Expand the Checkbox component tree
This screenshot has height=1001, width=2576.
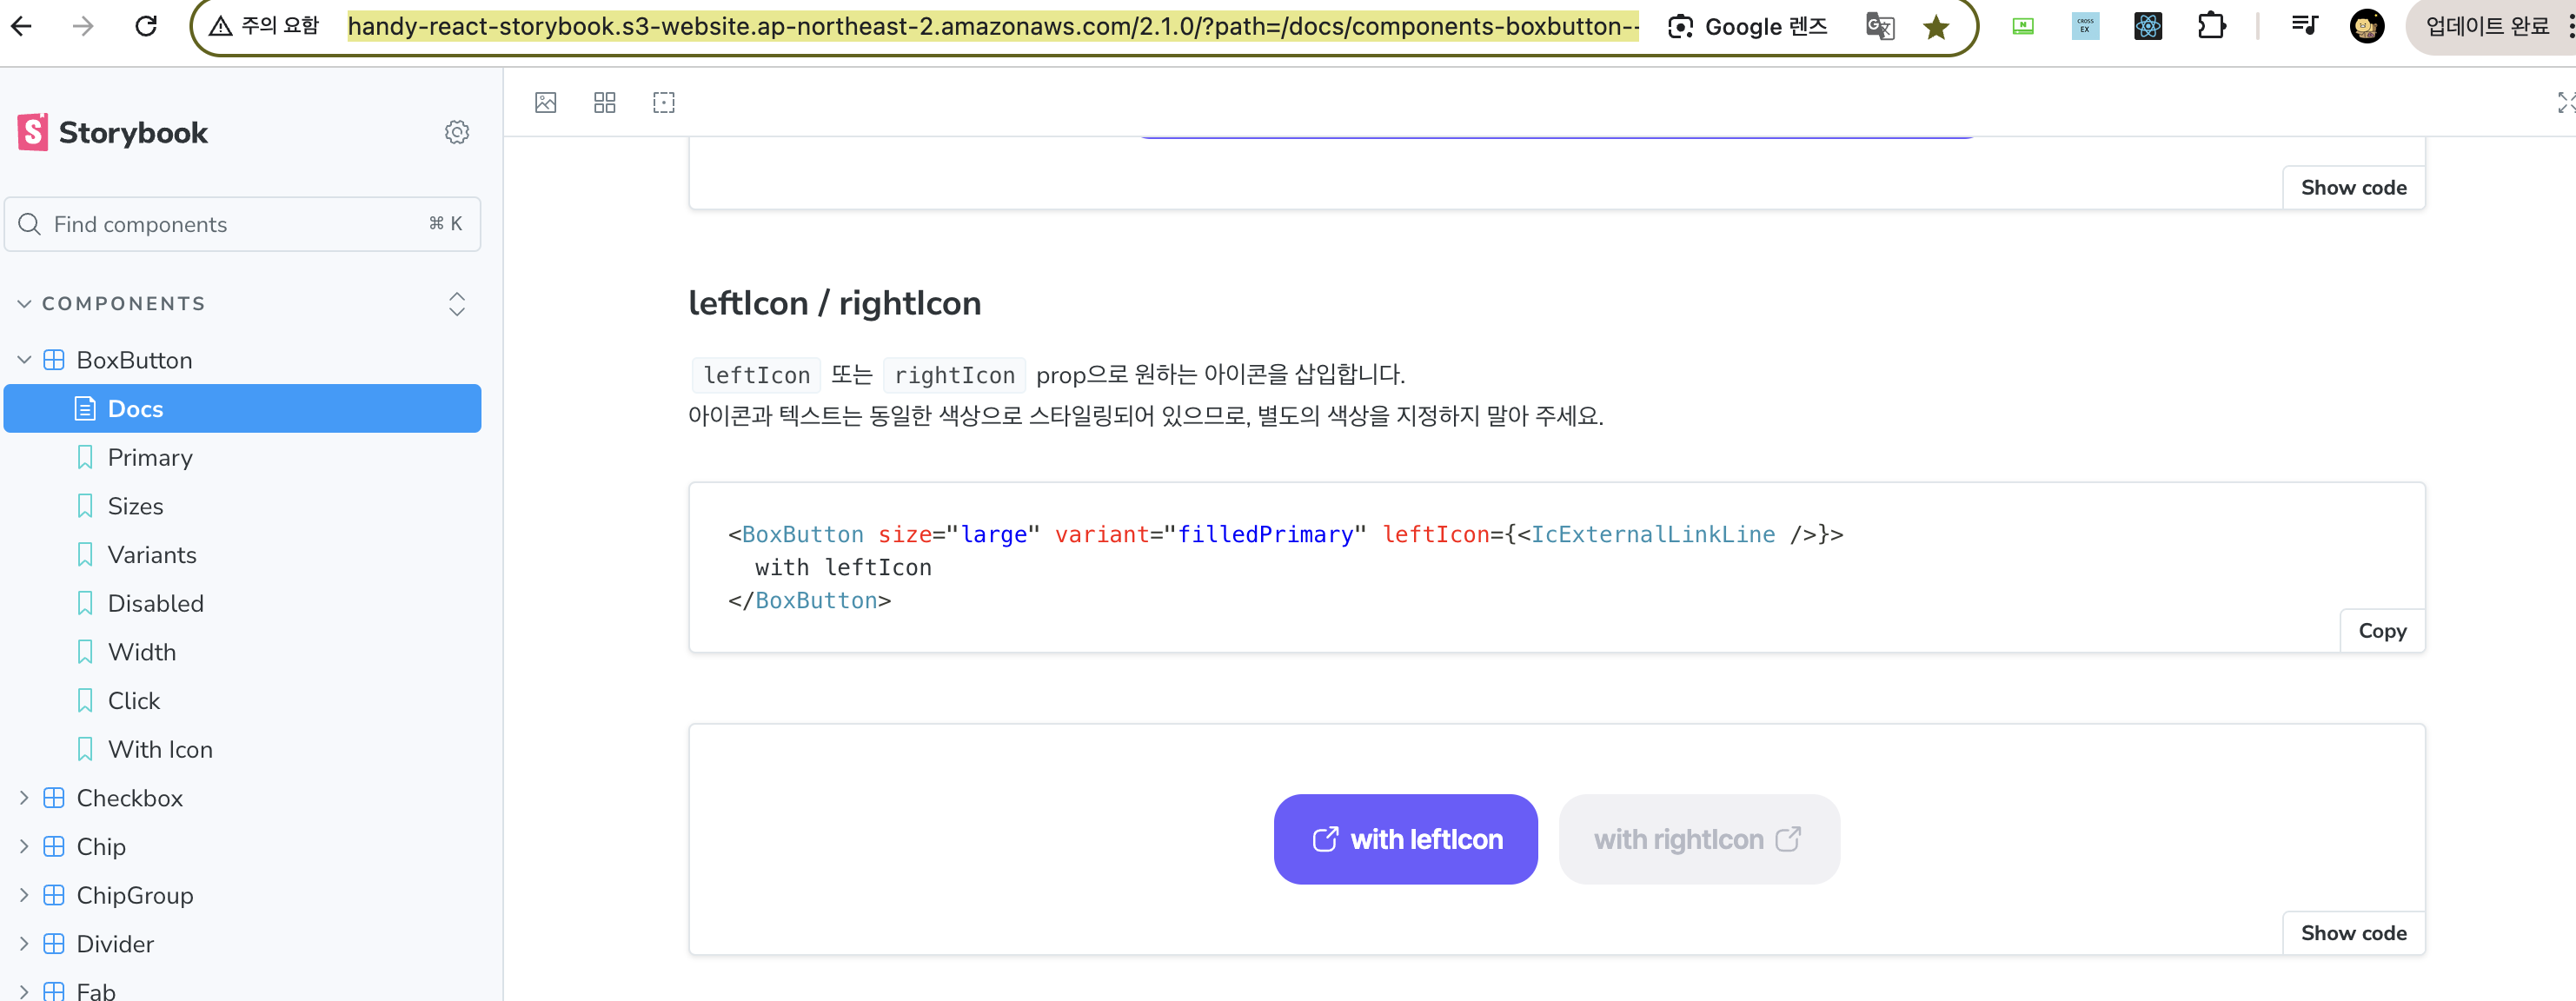[24, 798]
